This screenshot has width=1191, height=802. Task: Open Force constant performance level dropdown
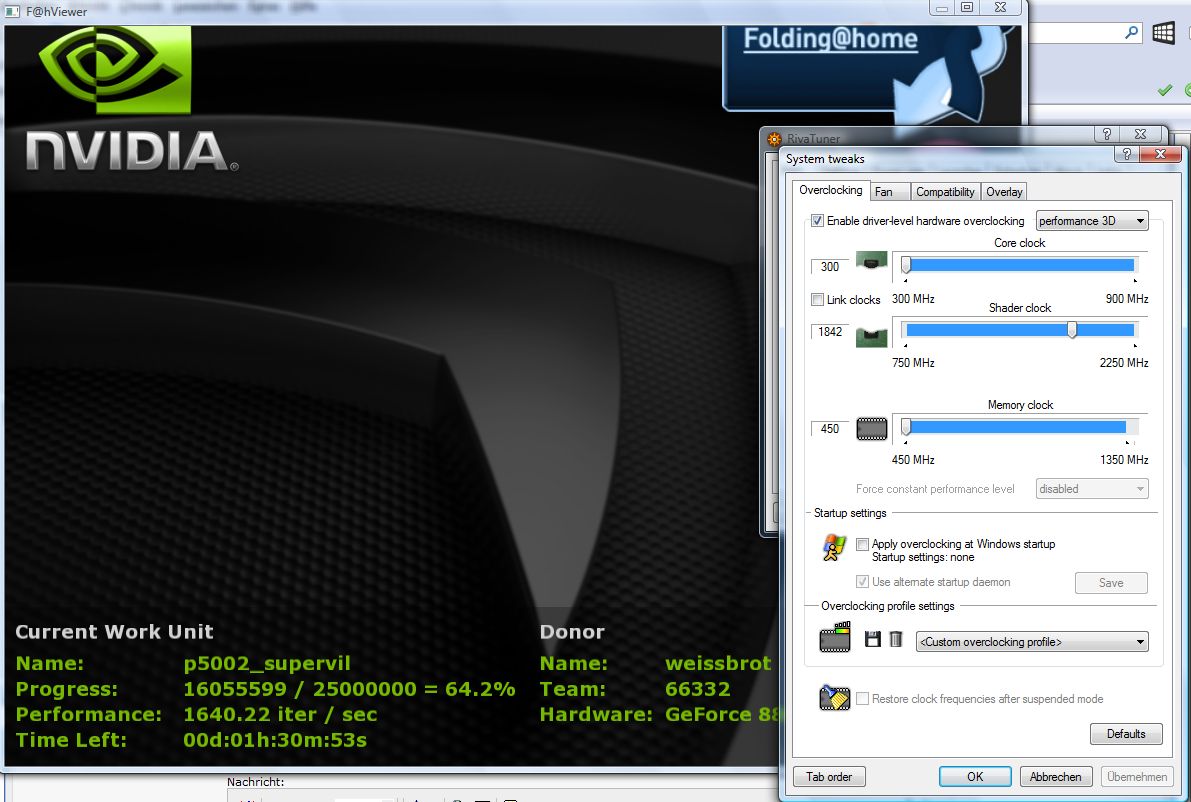tap(1091, 489)
